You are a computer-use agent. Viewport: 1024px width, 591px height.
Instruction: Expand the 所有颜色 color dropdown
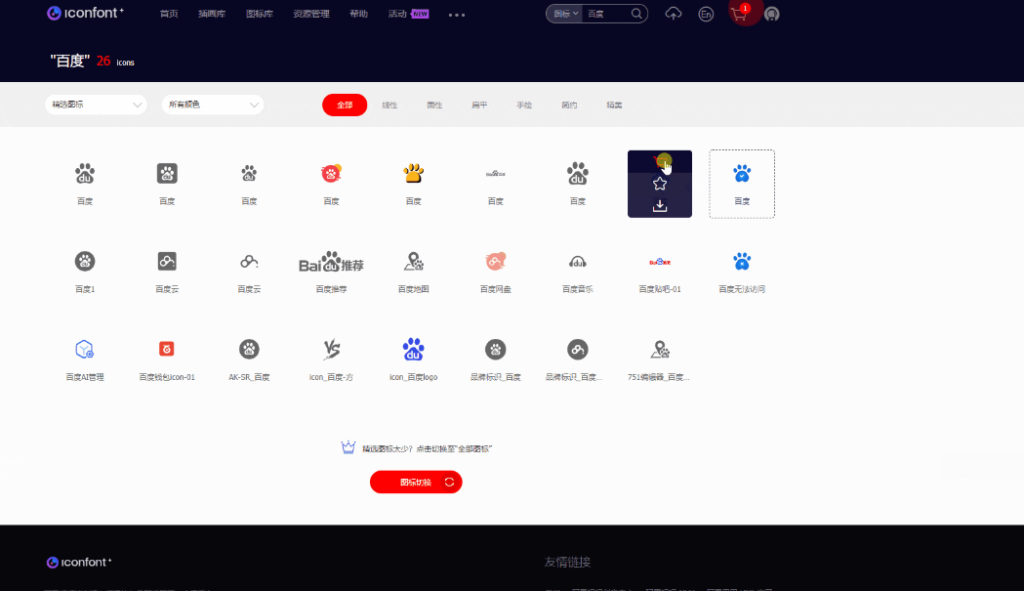click(x=212, y=104)
